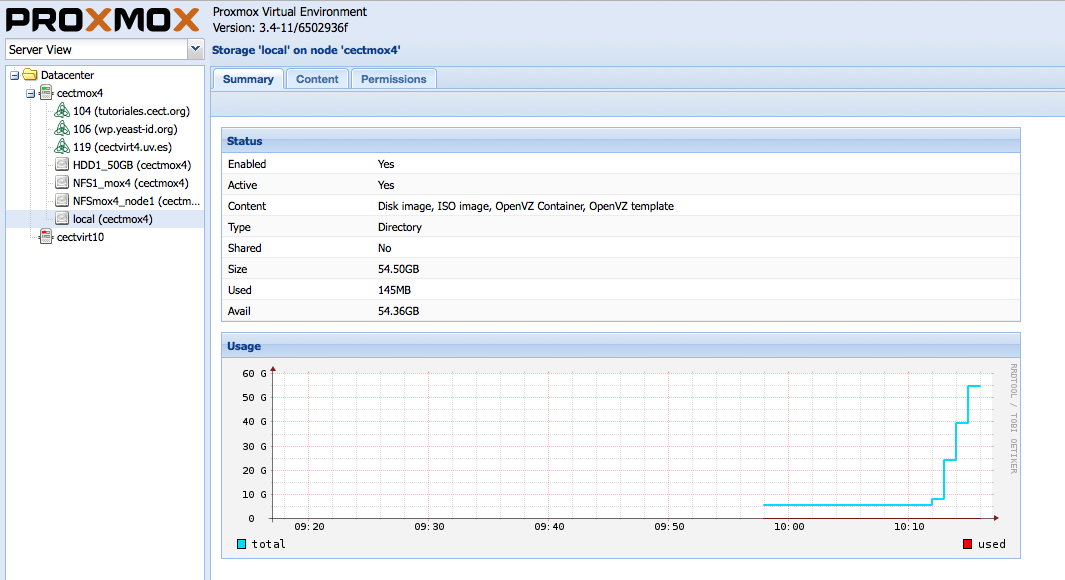Switch to the Content tab
The image size is (1065, 580).
coord(317,79)
